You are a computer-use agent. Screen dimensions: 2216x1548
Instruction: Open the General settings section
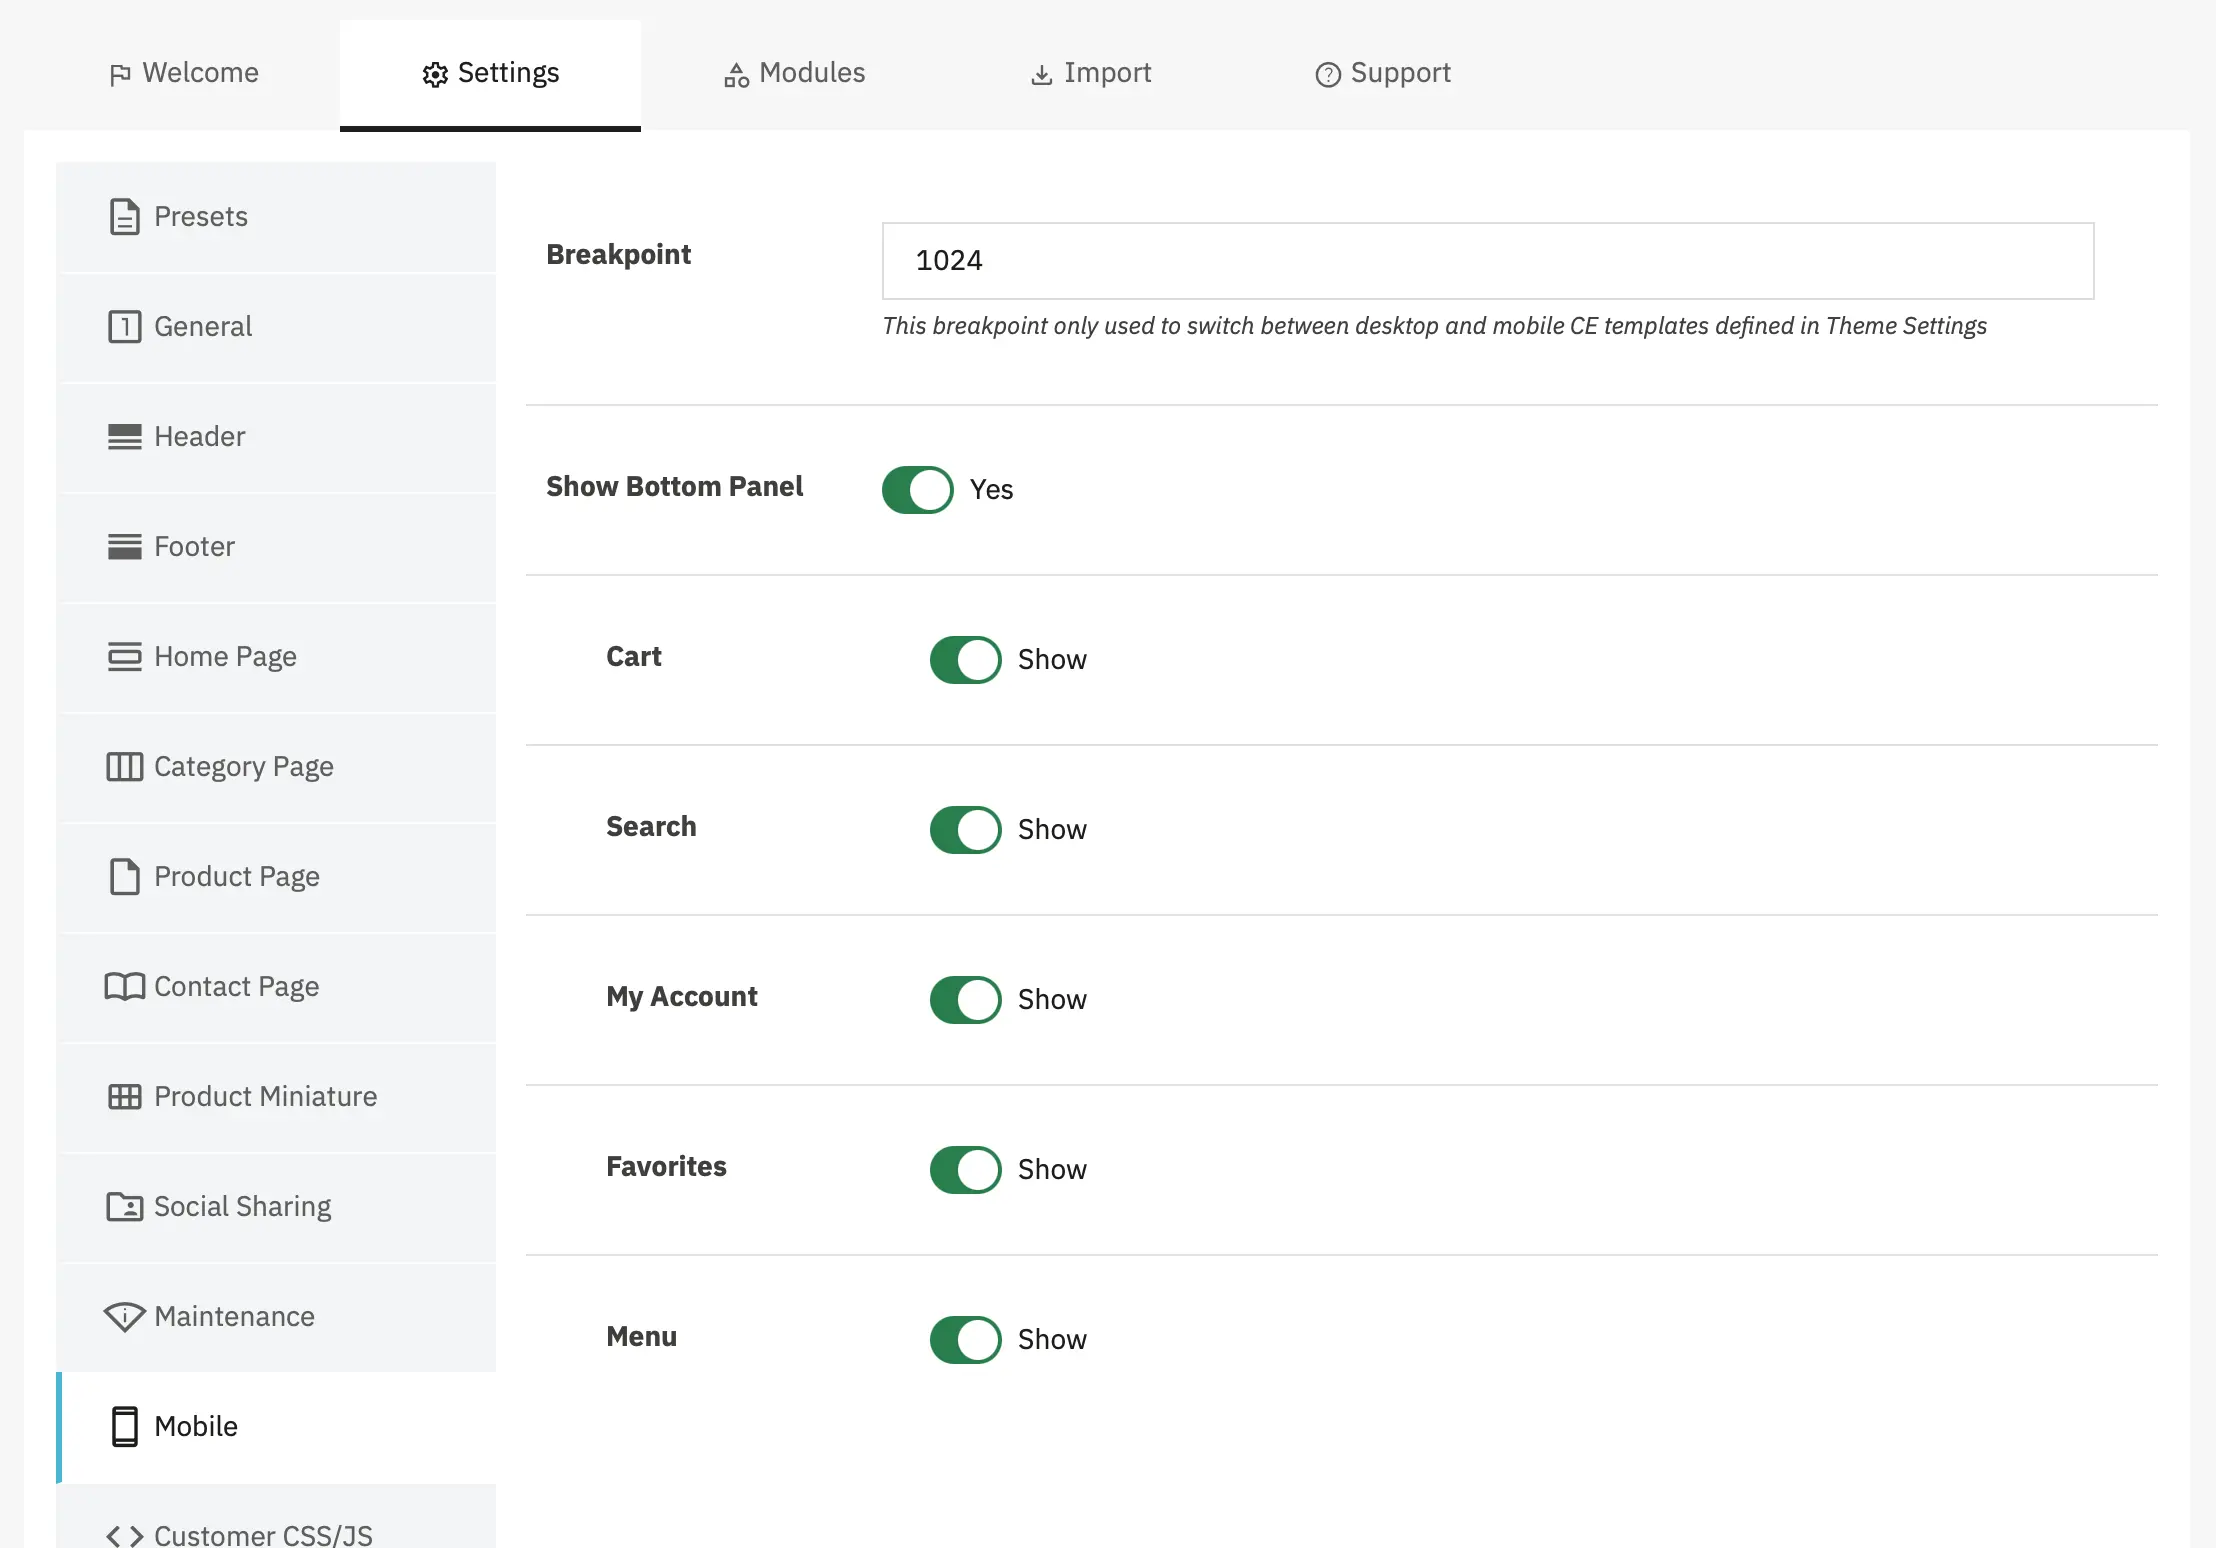[276, 327]
